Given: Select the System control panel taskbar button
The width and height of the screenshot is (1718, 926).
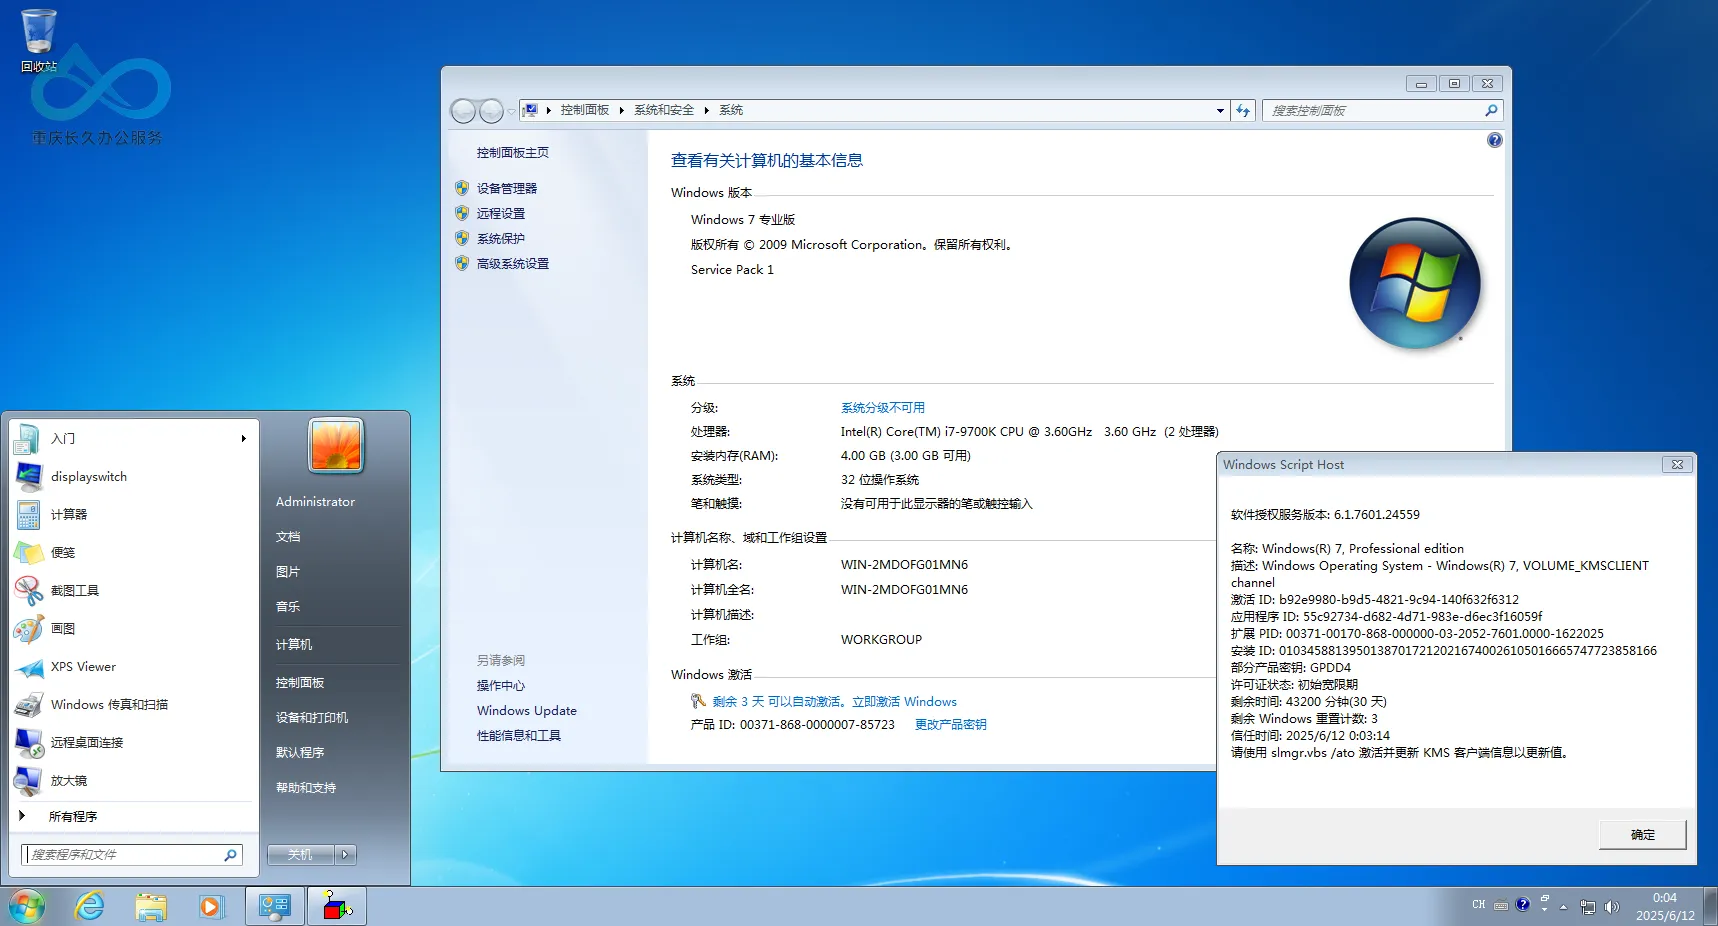Looking at the screenshot, I should coord(275,907).
